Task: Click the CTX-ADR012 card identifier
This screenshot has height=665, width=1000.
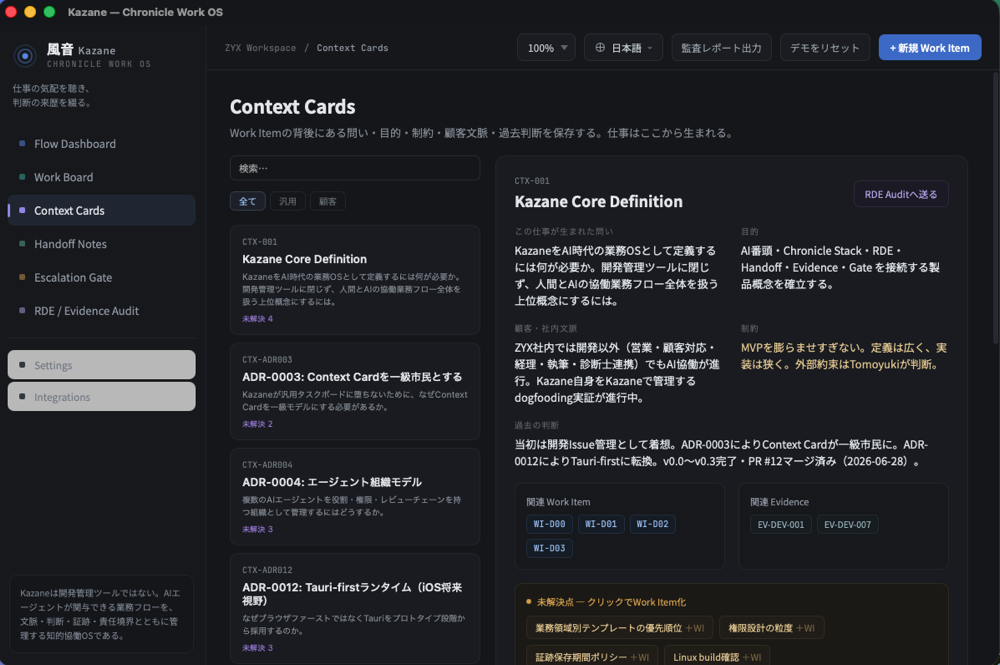Action: coord(267,570)
